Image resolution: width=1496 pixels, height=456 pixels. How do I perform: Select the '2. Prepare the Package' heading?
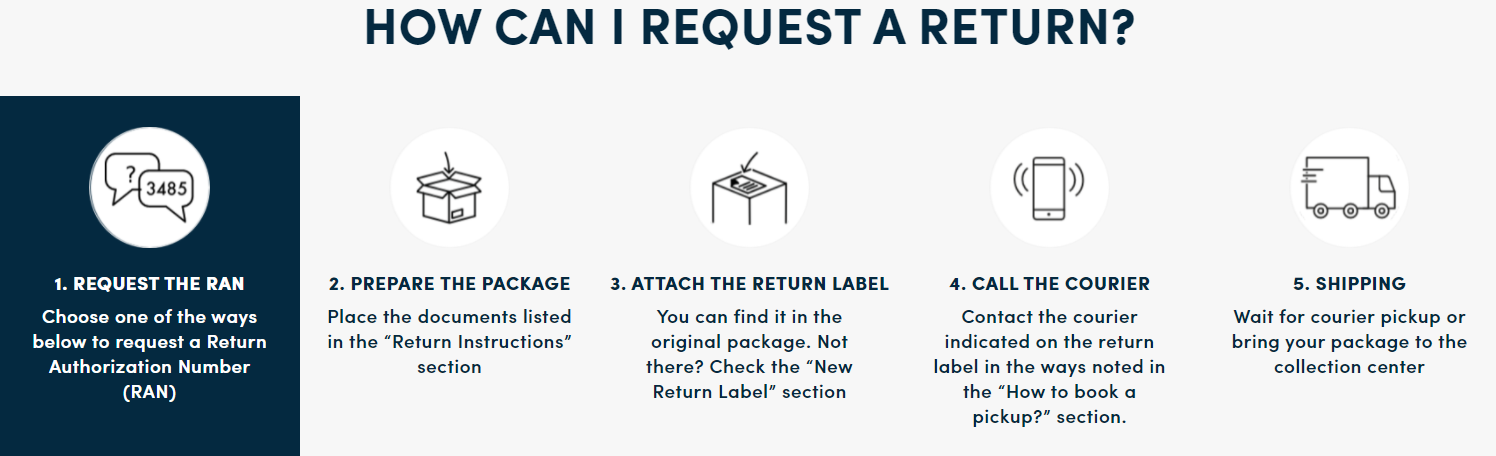click(450, 284)
